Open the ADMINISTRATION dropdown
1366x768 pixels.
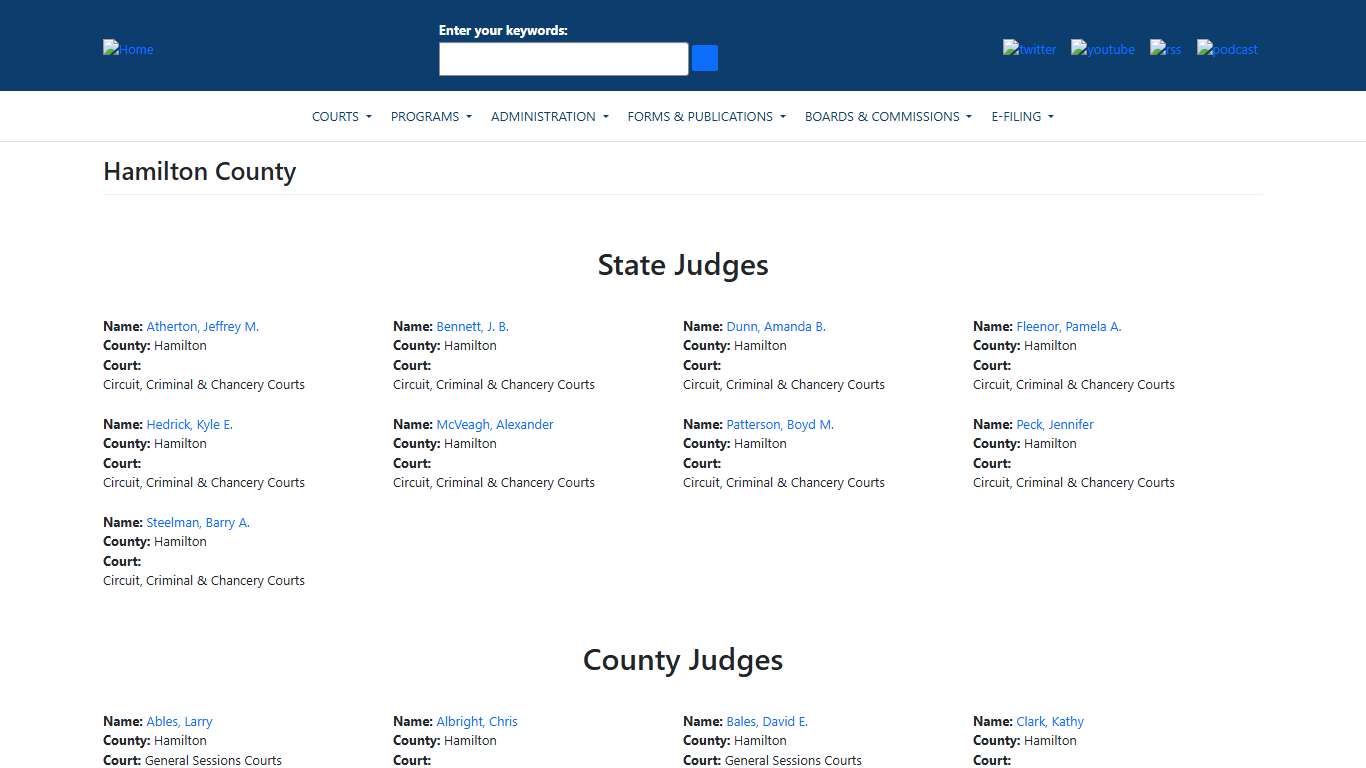pos(549,116)
